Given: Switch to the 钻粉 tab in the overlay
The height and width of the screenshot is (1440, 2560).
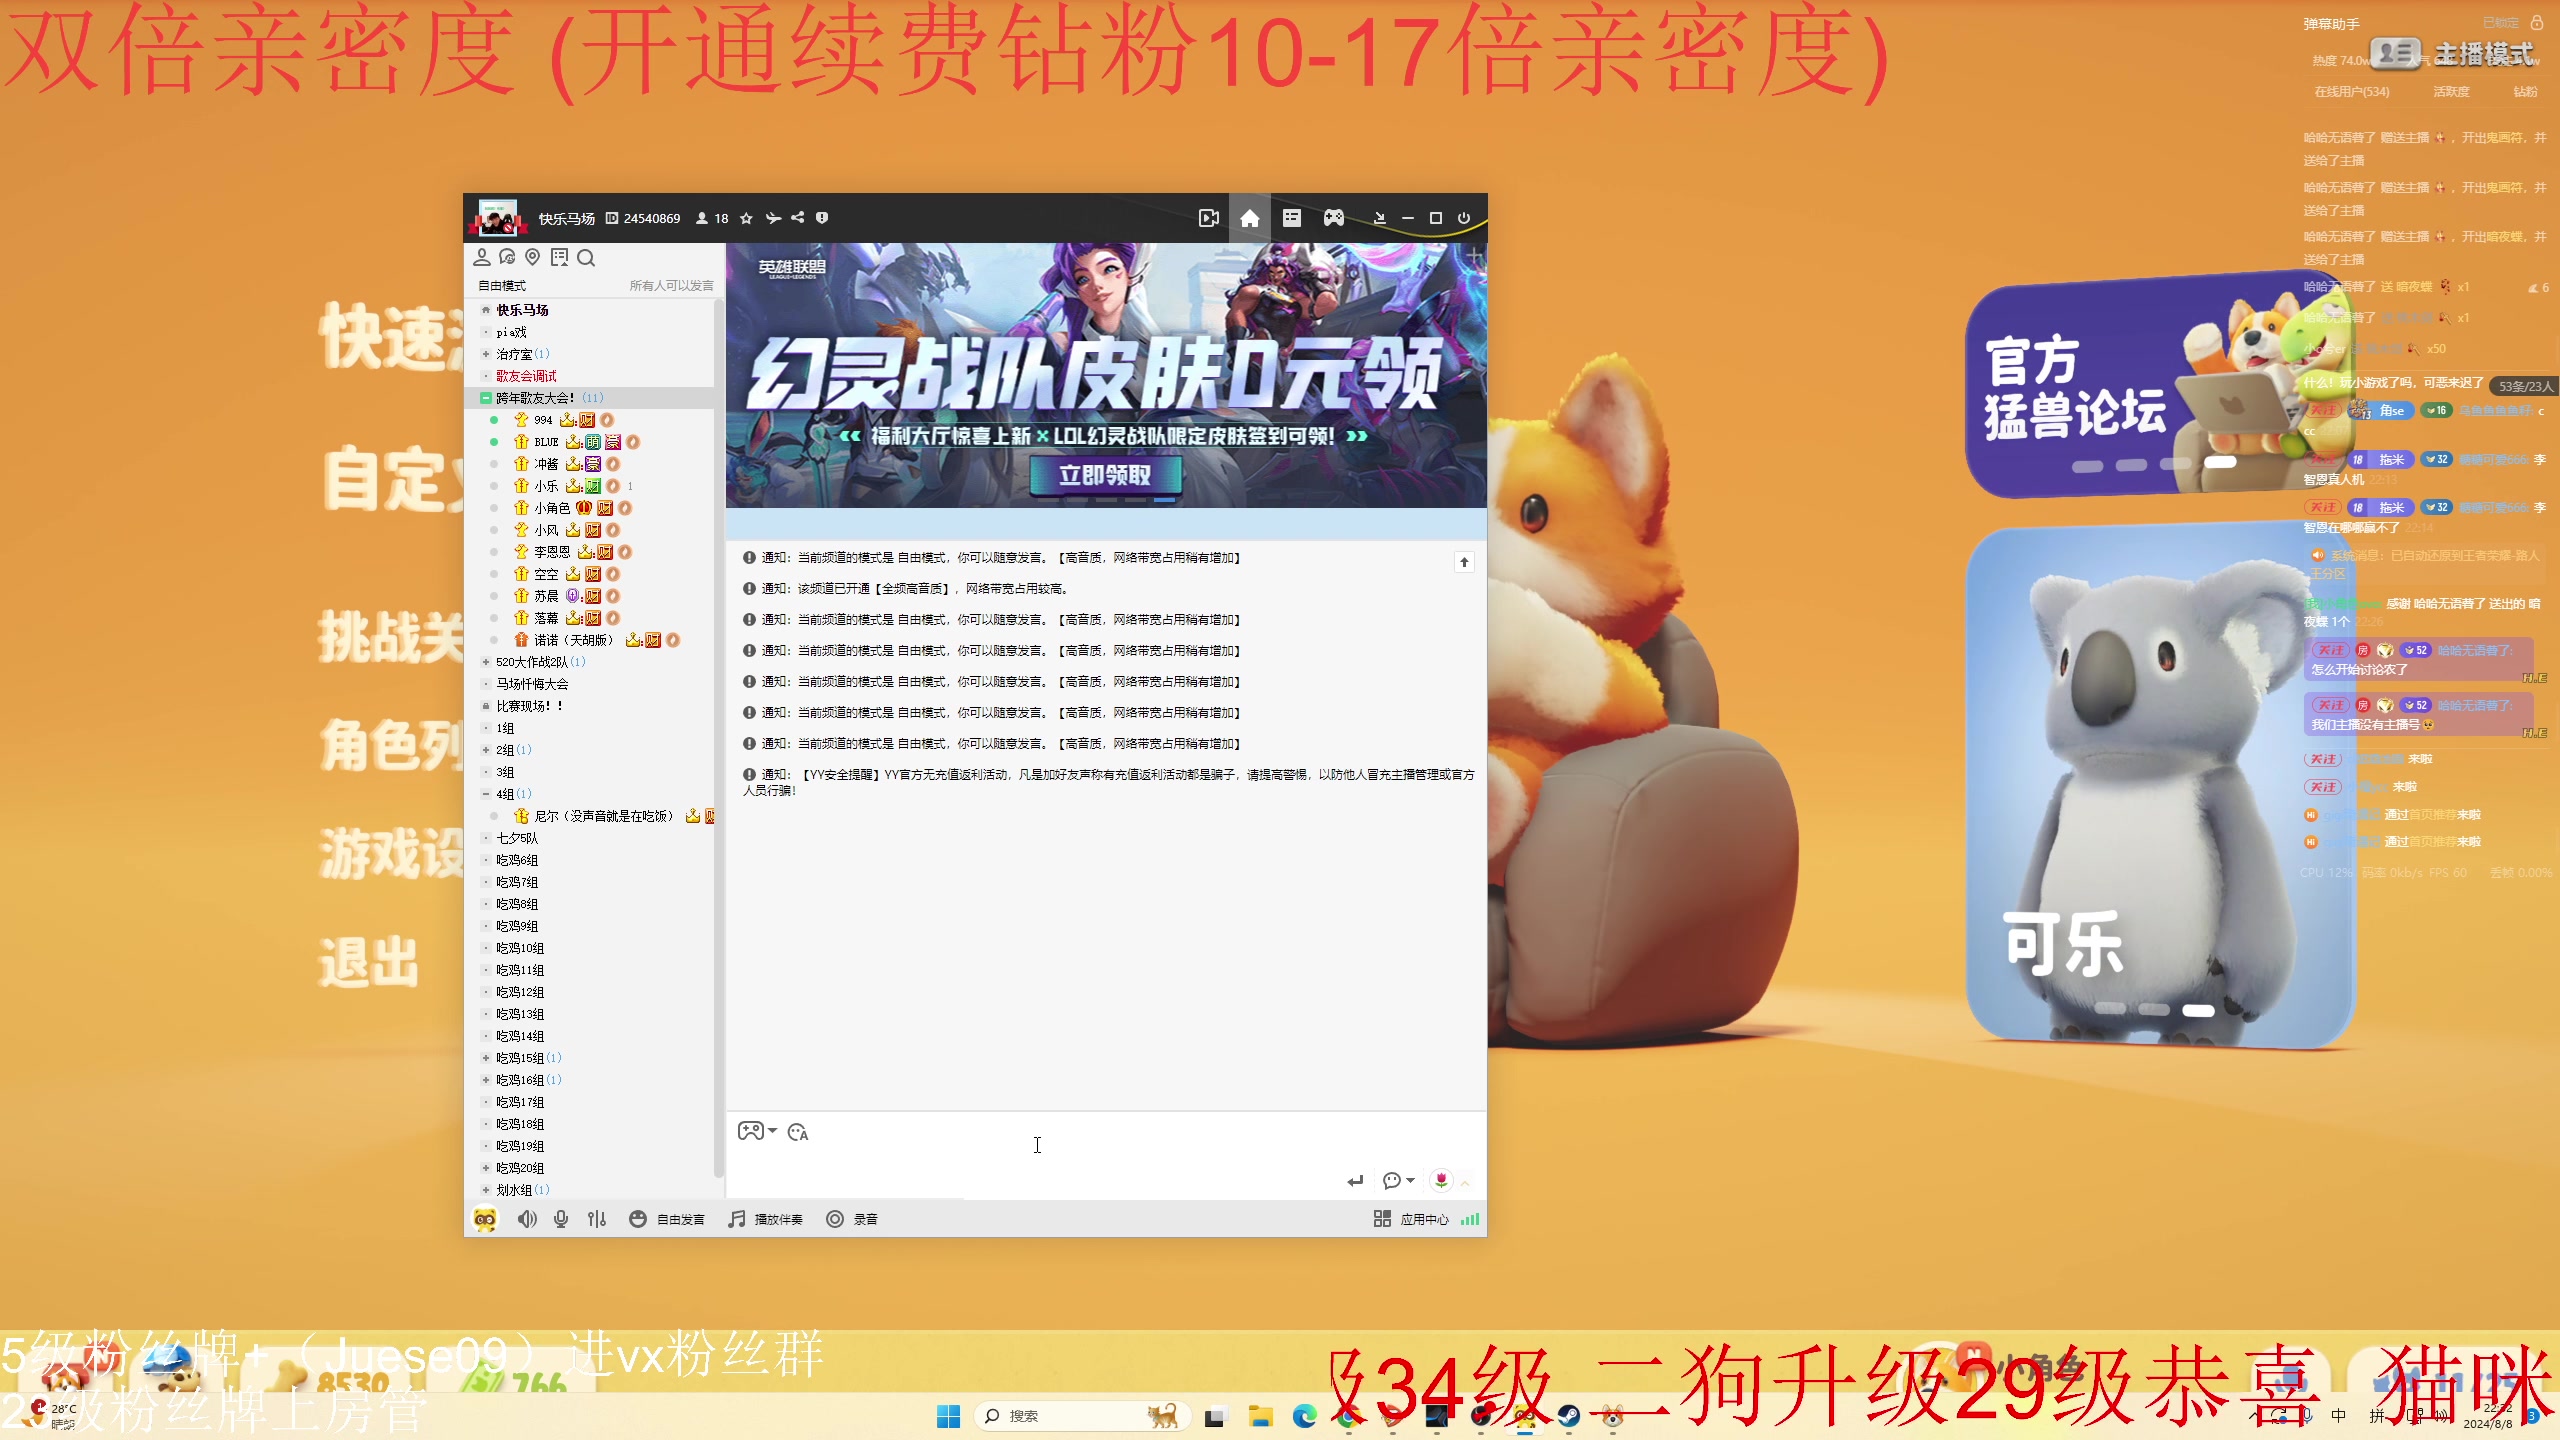Looking at the screenshot, I should click(x=2525, y=91).
